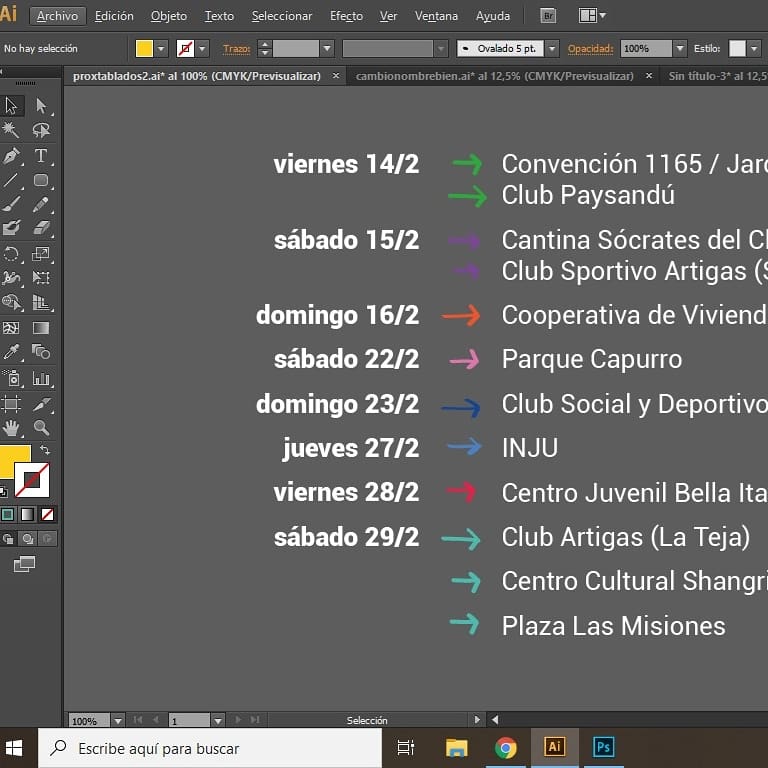Open Photoshop from the taskbar
Image resolution: width=768 pixels, height=768 pixels.
603,747
